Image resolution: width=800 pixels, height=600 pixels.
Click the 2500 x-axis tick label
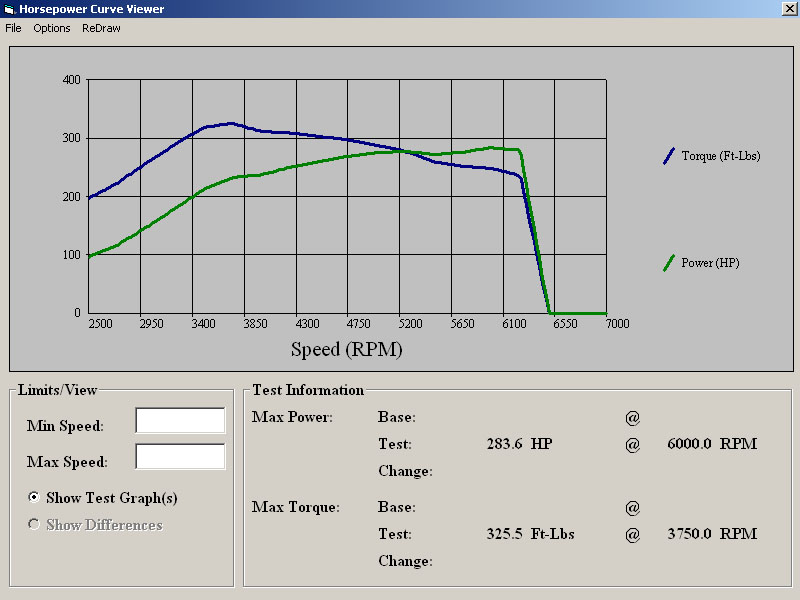(101, 324)
